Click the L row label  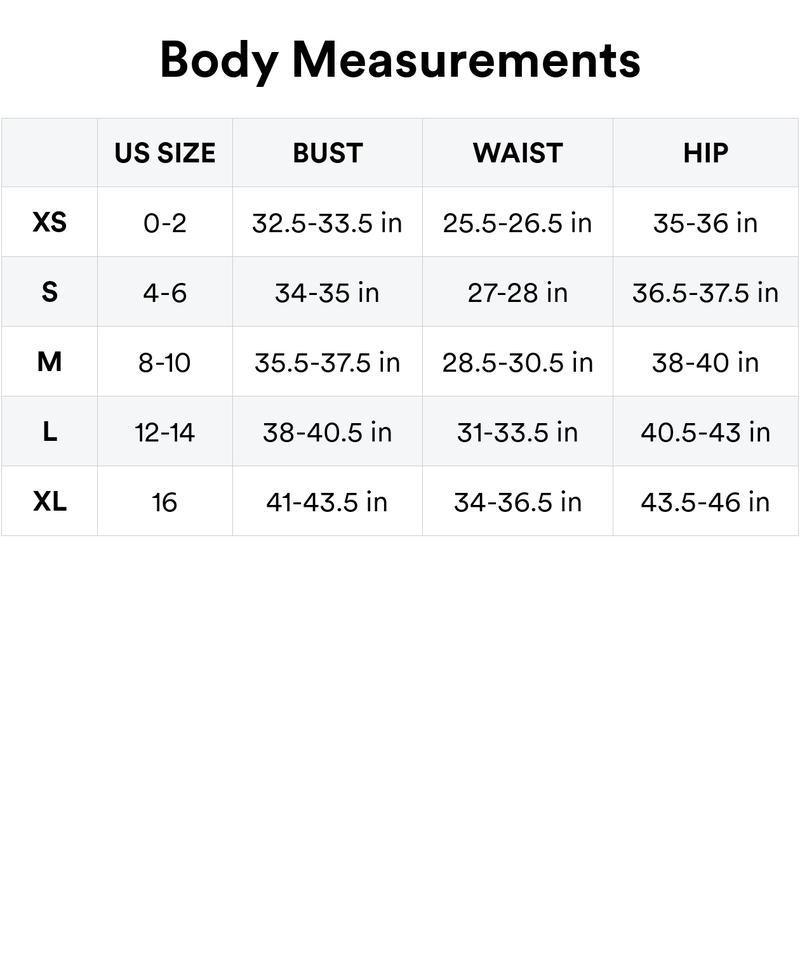click(x=49, y=432)
